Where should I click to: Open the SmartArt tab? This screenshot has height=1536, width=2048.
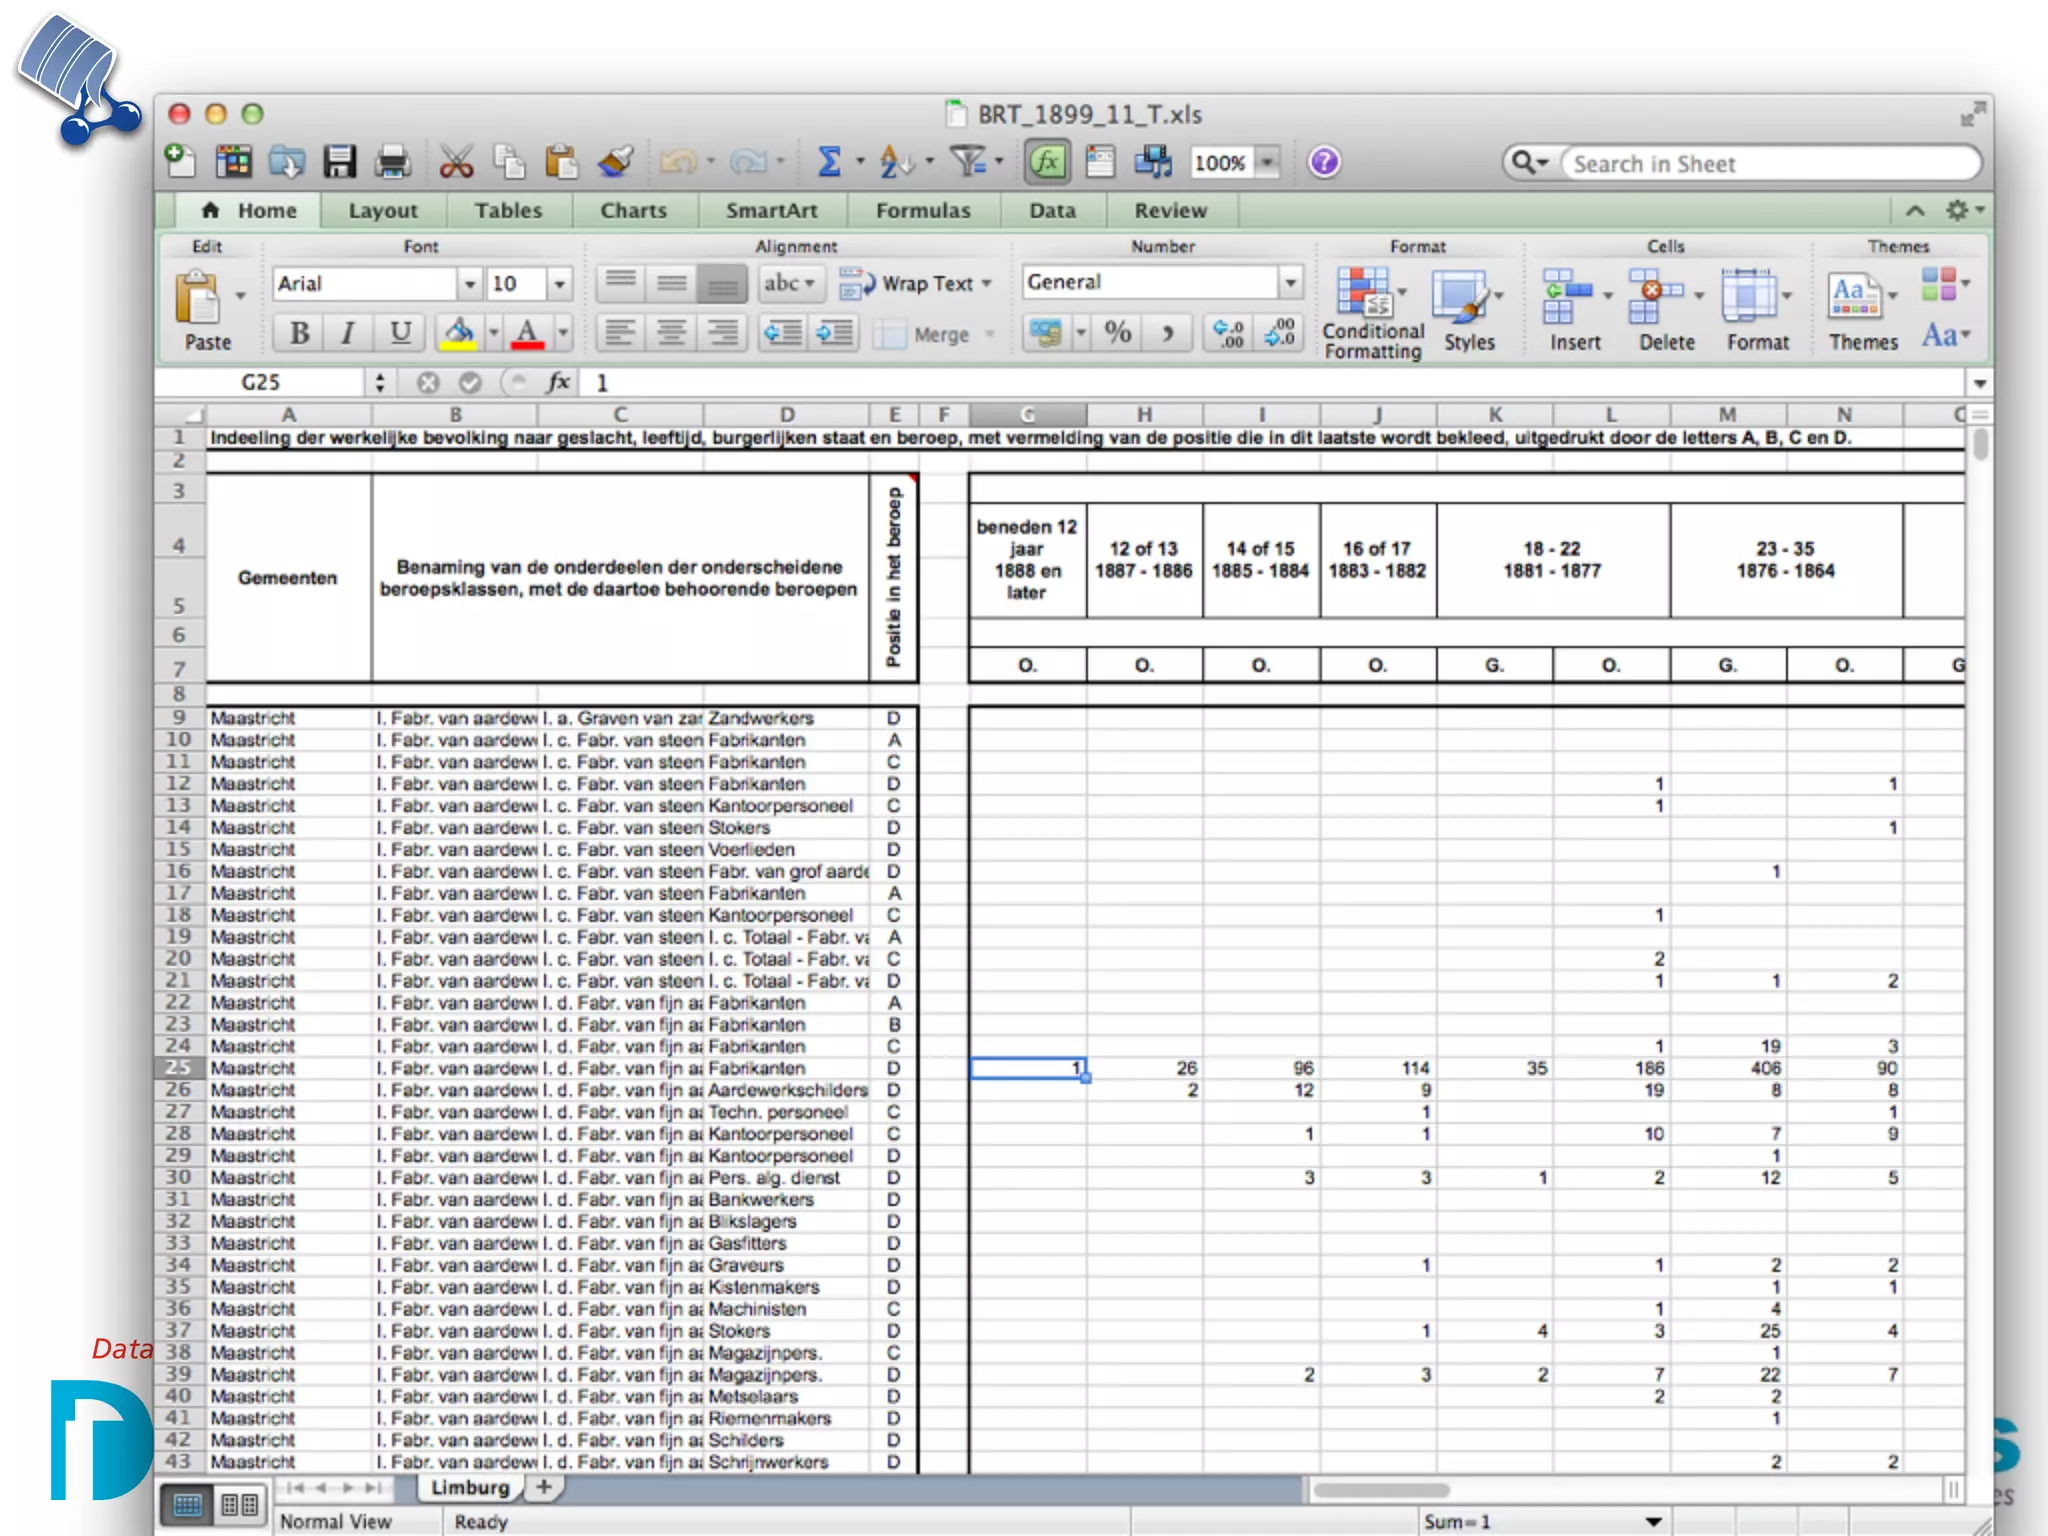(771, 211)
